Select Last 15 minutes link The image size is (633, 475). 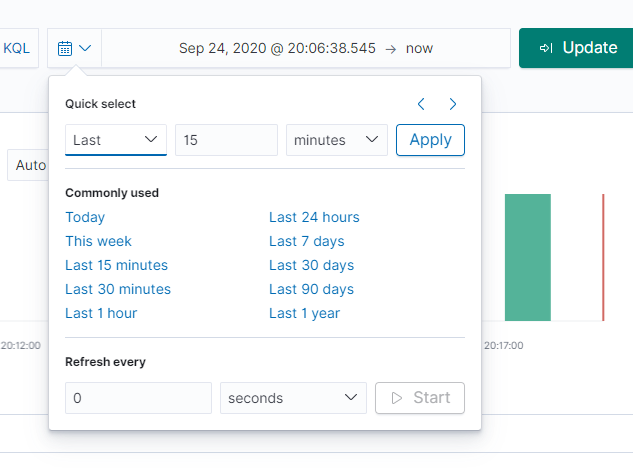click(116, 265)
